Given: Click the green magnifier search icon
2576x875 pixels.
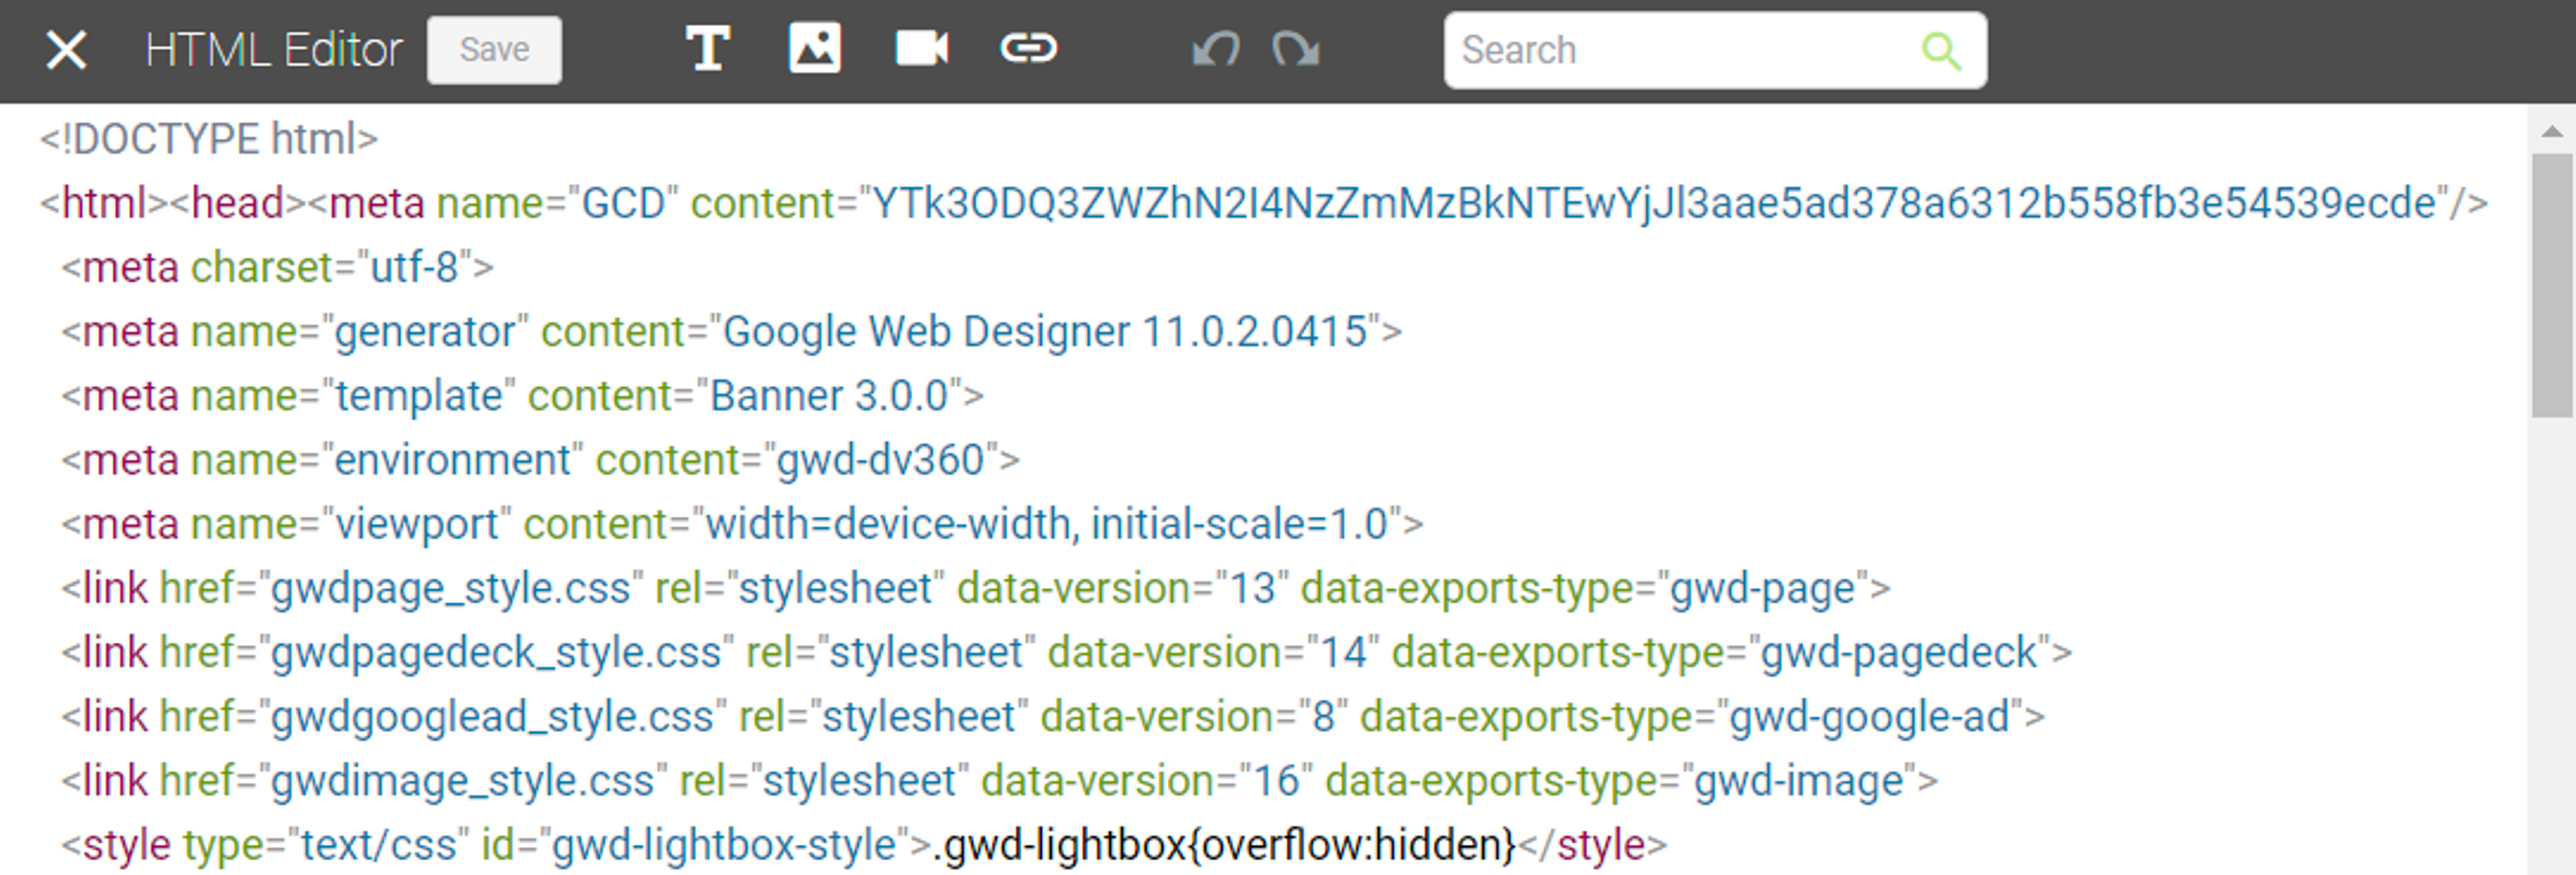Looking at the screenshot, I should click(x=1941, y=50).
